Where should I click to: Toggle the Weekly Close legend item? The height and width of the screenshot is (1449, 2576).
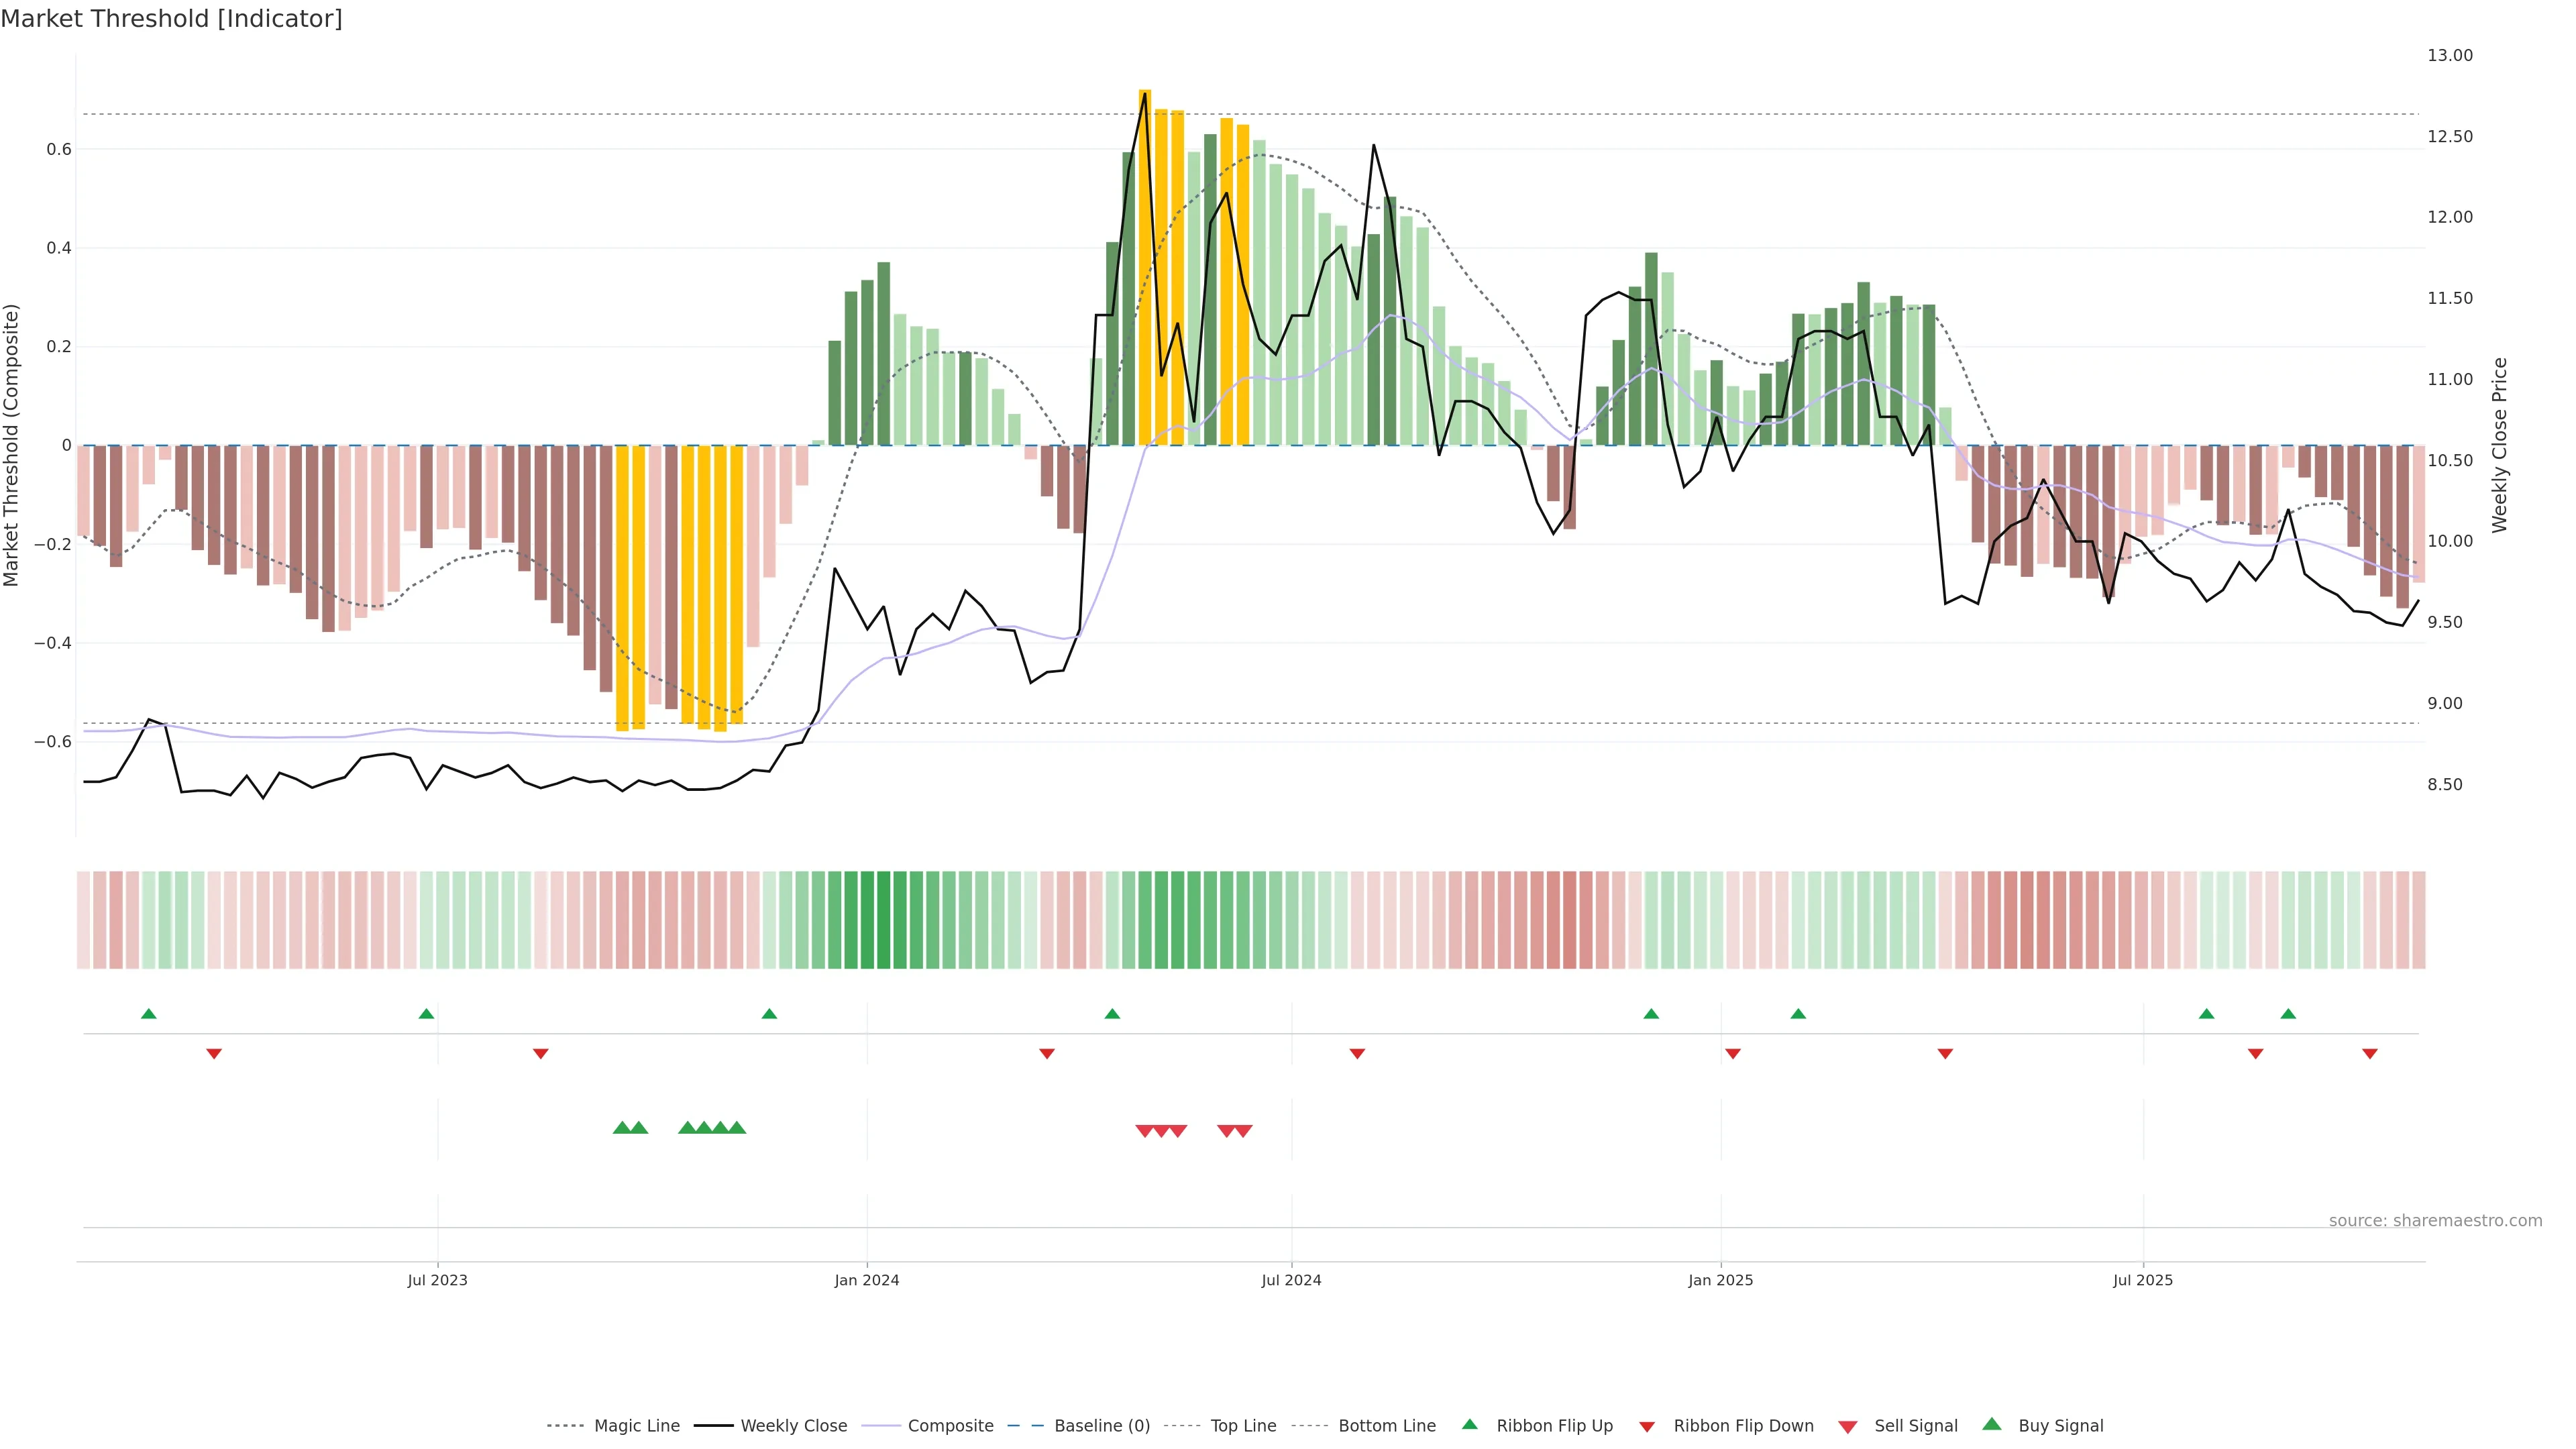pos(793,1426)
